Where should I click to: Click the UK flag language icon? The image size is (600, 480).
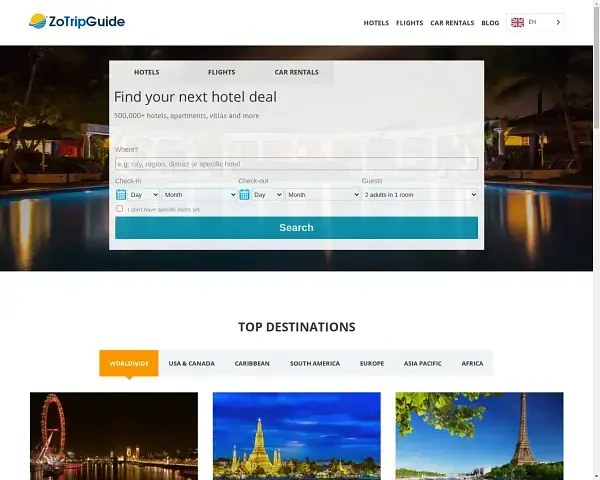pos(517,22)
